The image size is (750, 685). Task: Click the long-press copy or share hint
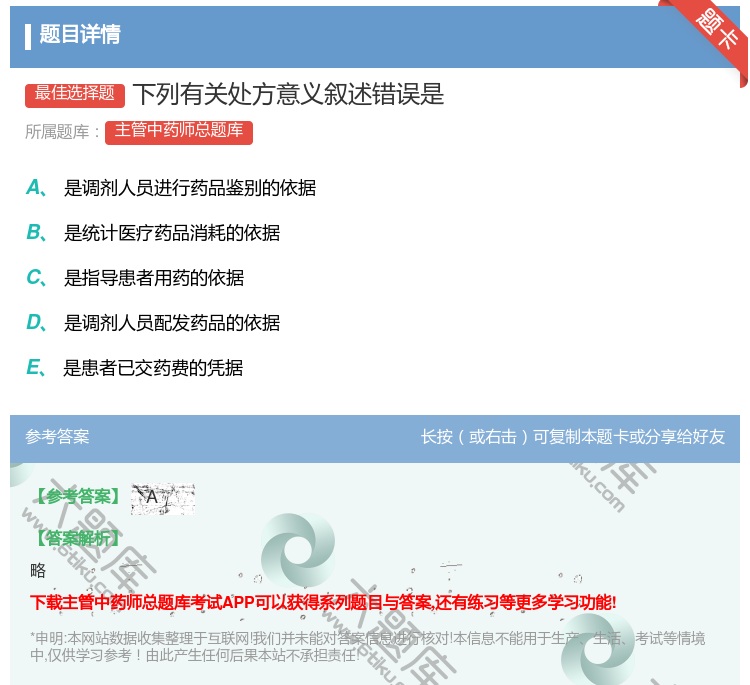point(573,437)
